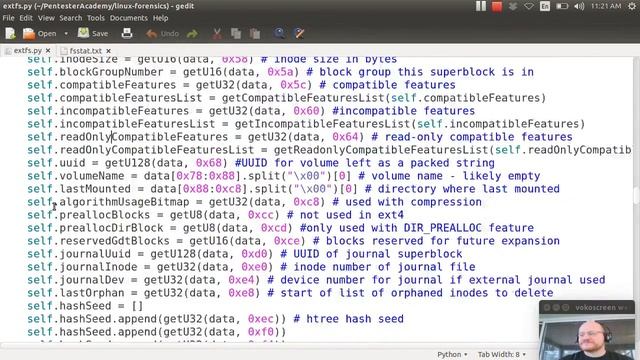This screenshot has height=360, width=640.
Task: Click the Print icon in the toolbar
Action: (x=127, y=33)
